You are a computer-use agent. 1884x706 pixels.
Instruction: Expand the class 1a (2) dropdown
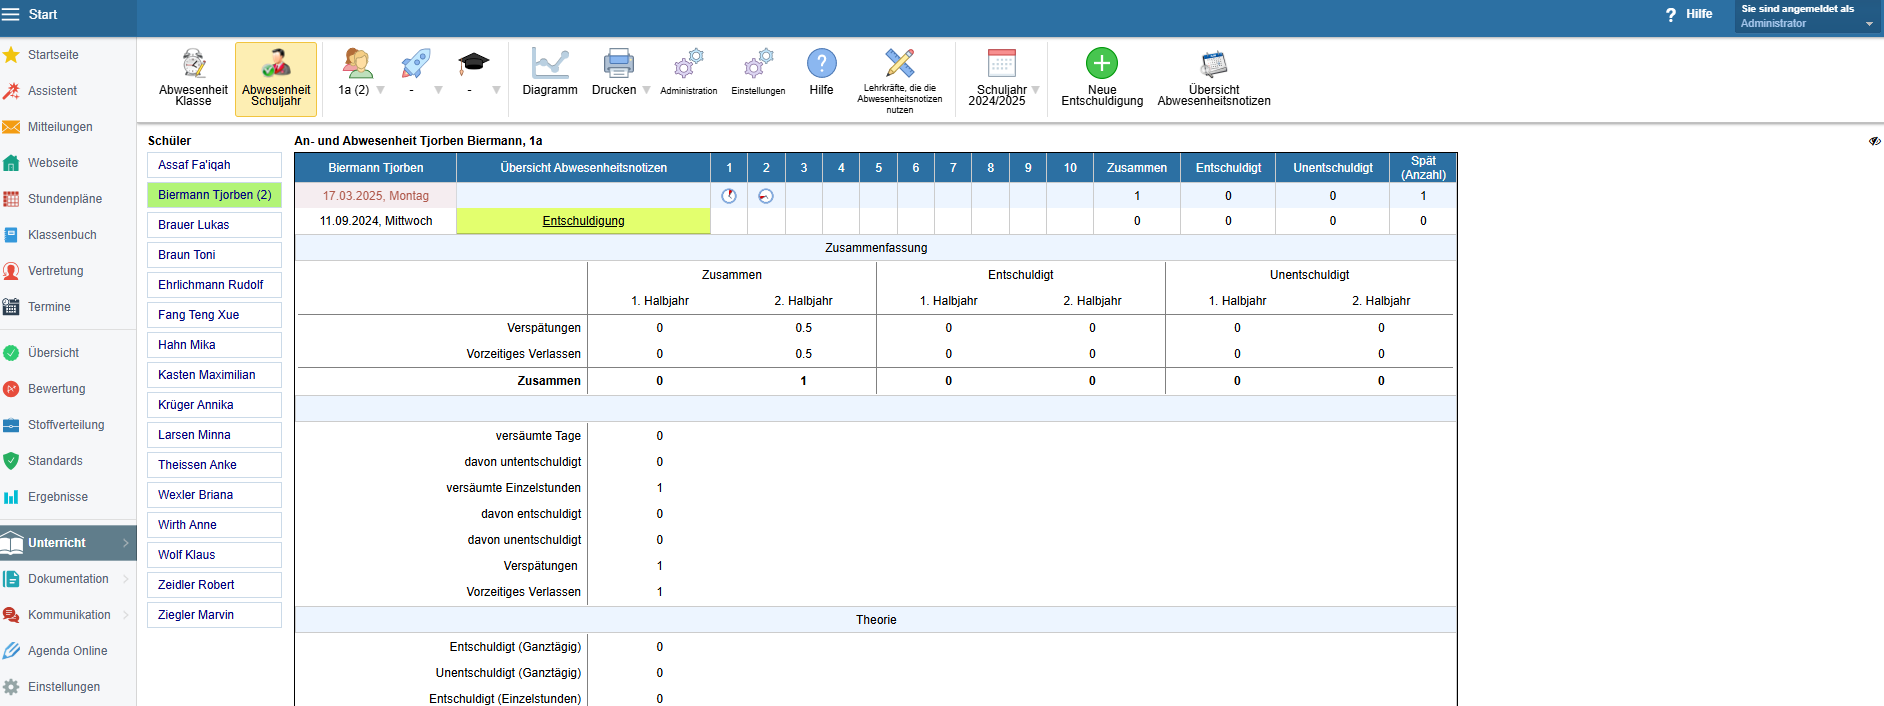[x=380, y=90]
